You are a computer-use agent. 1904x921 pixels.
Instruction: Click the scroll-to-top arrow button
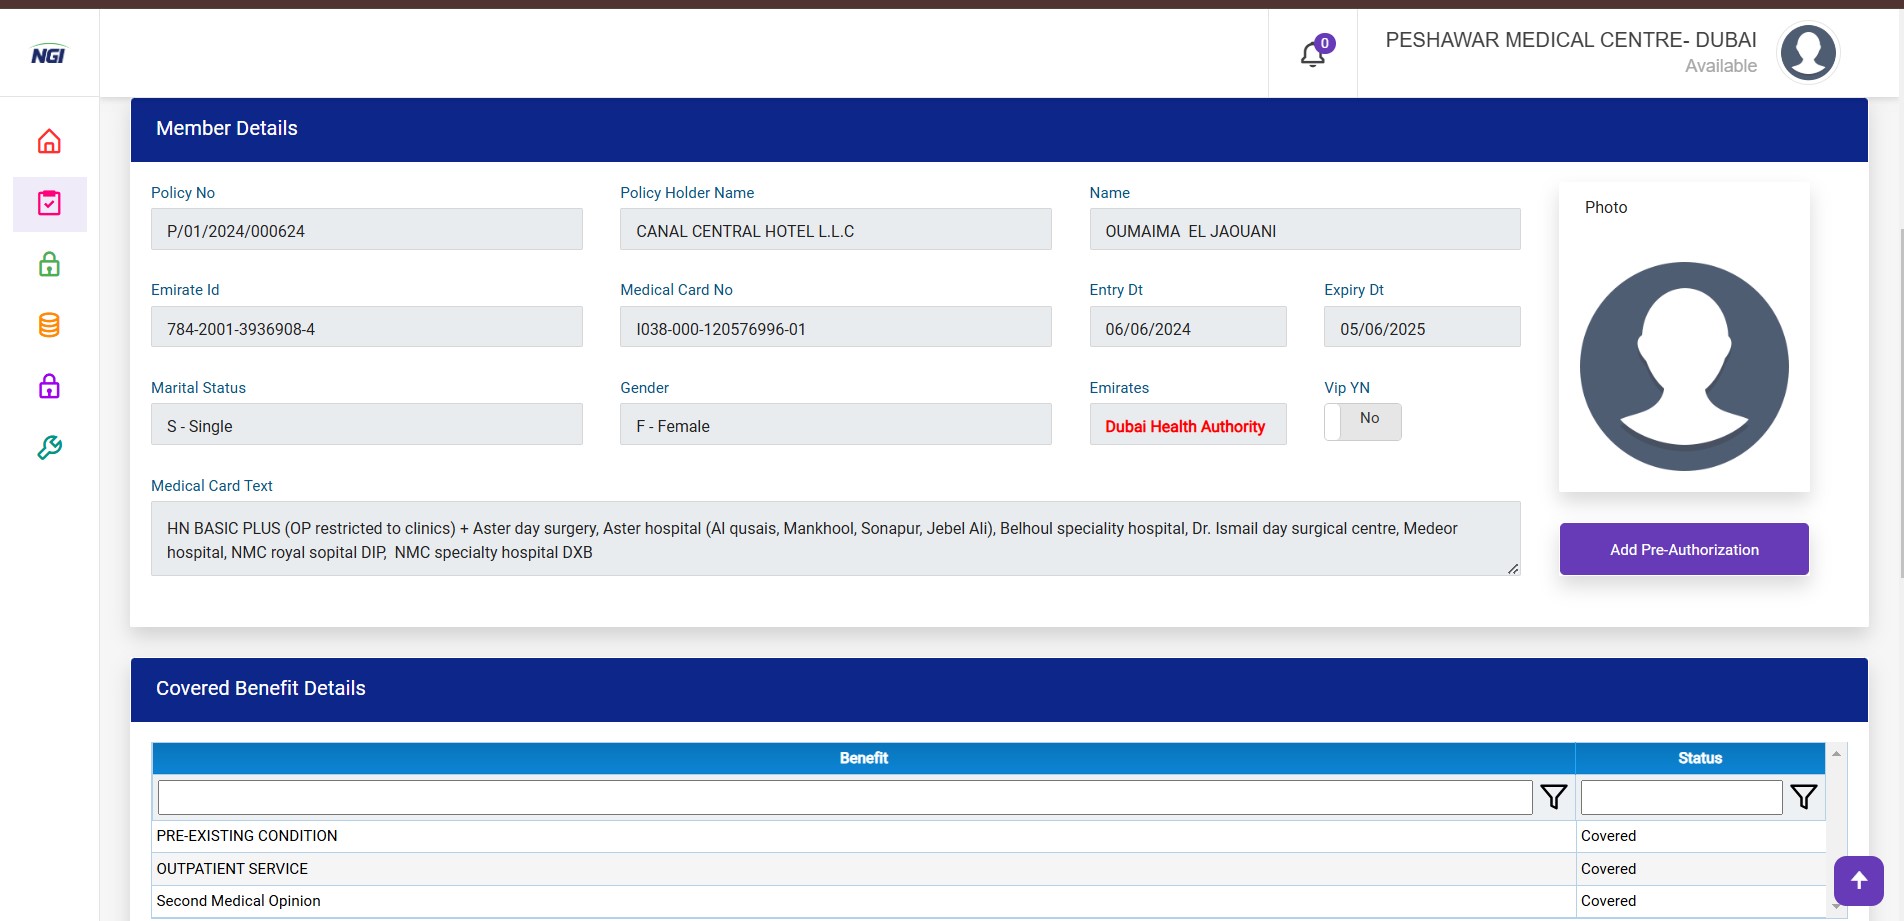1858,880
